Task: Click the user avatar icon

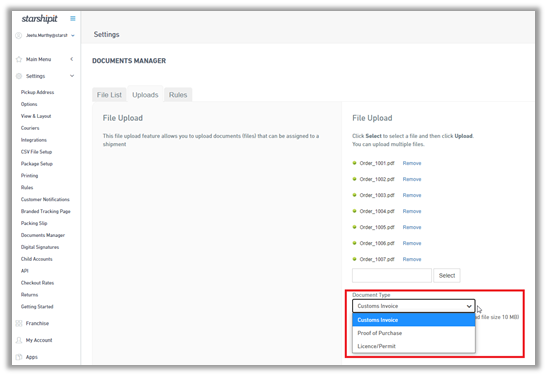Action: click(19, 35)
